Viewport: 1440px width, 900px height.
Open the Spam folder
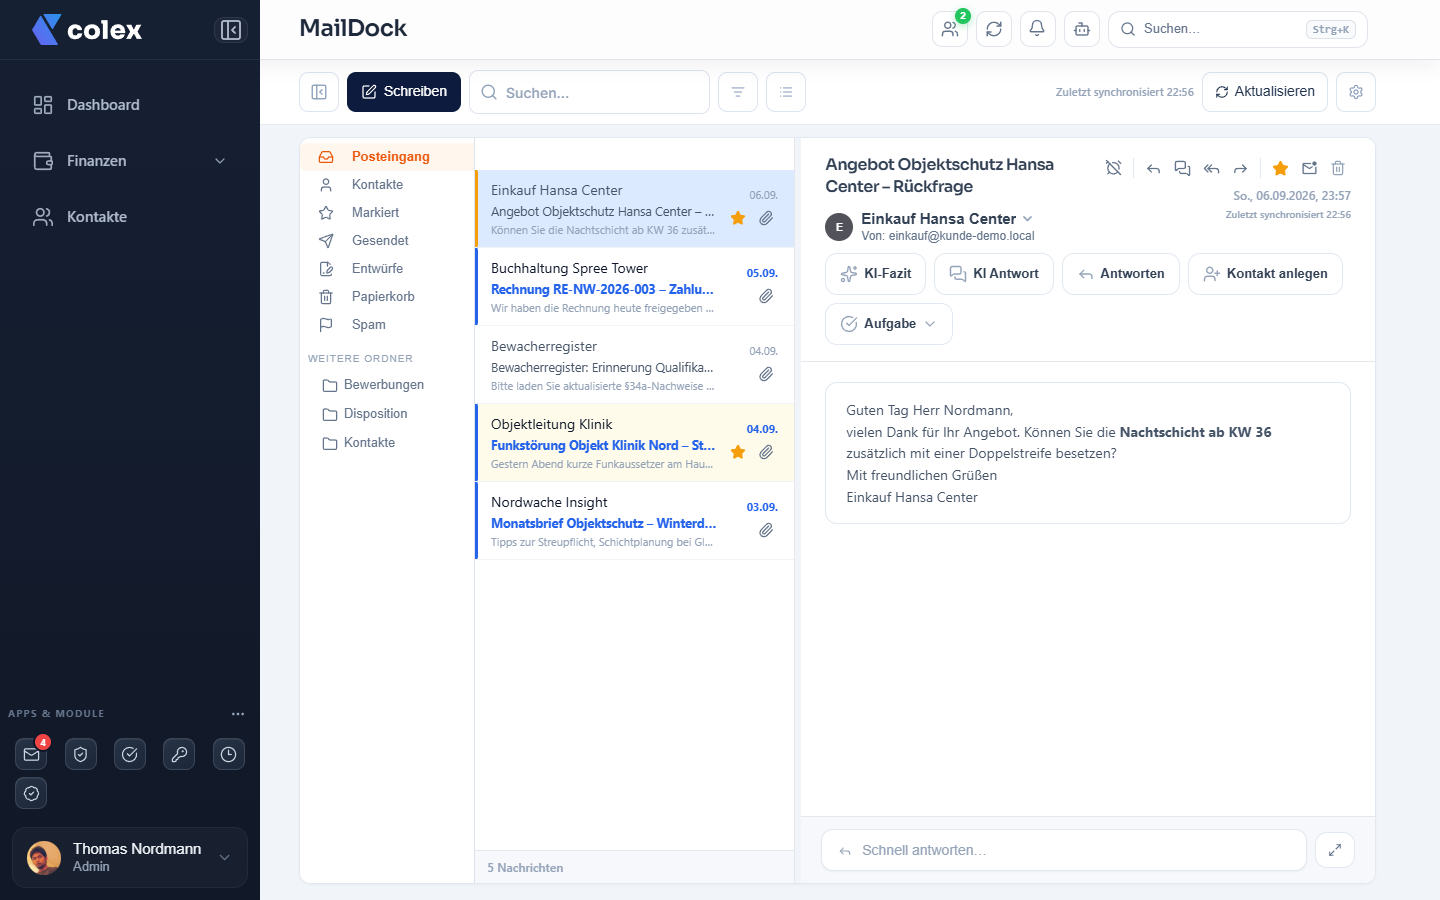coord(387,324)
